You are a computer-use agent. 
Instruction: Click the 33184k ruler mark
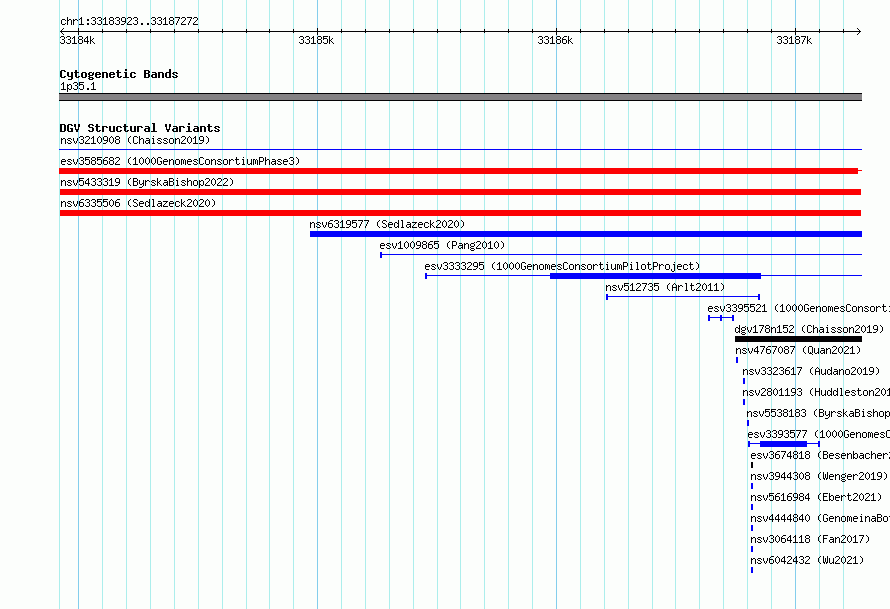77,40
